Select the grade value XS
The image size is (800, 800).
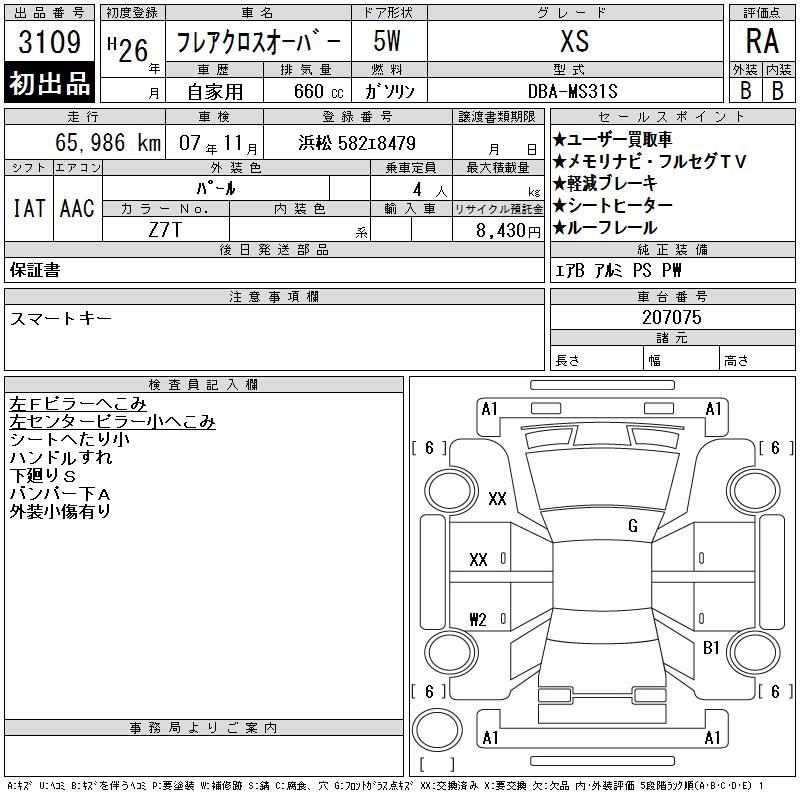pyautogui.click(x=574, y=41)
